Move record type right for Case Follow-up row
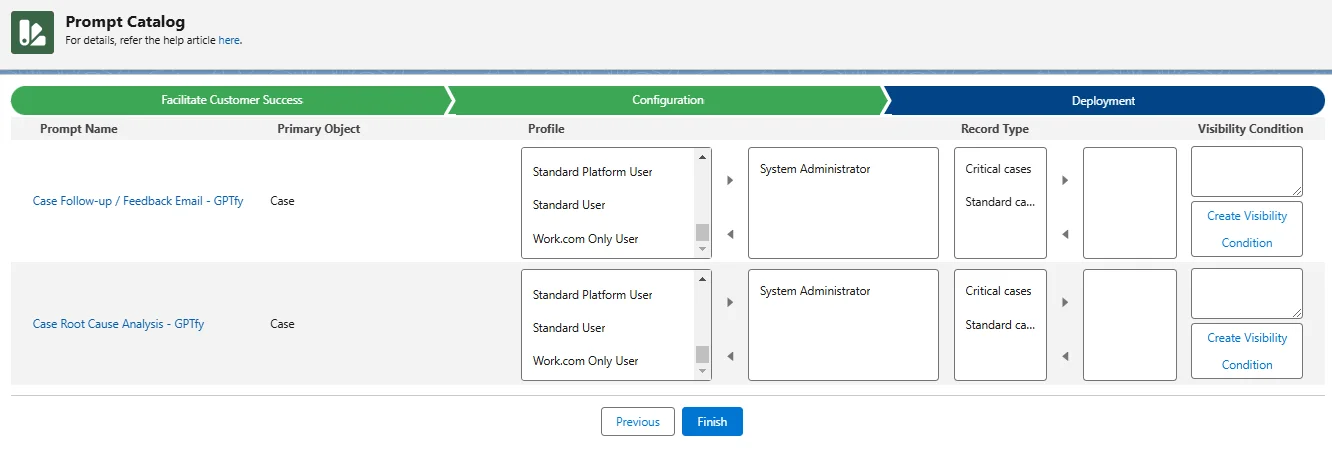This screenshot has width=1332, height=449. 1065,181
